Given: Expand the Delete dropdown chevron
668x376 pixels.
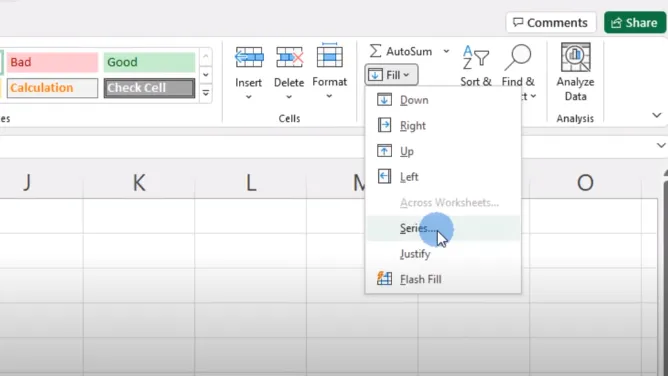Looking at the screenshot, I should click(289, 97).
